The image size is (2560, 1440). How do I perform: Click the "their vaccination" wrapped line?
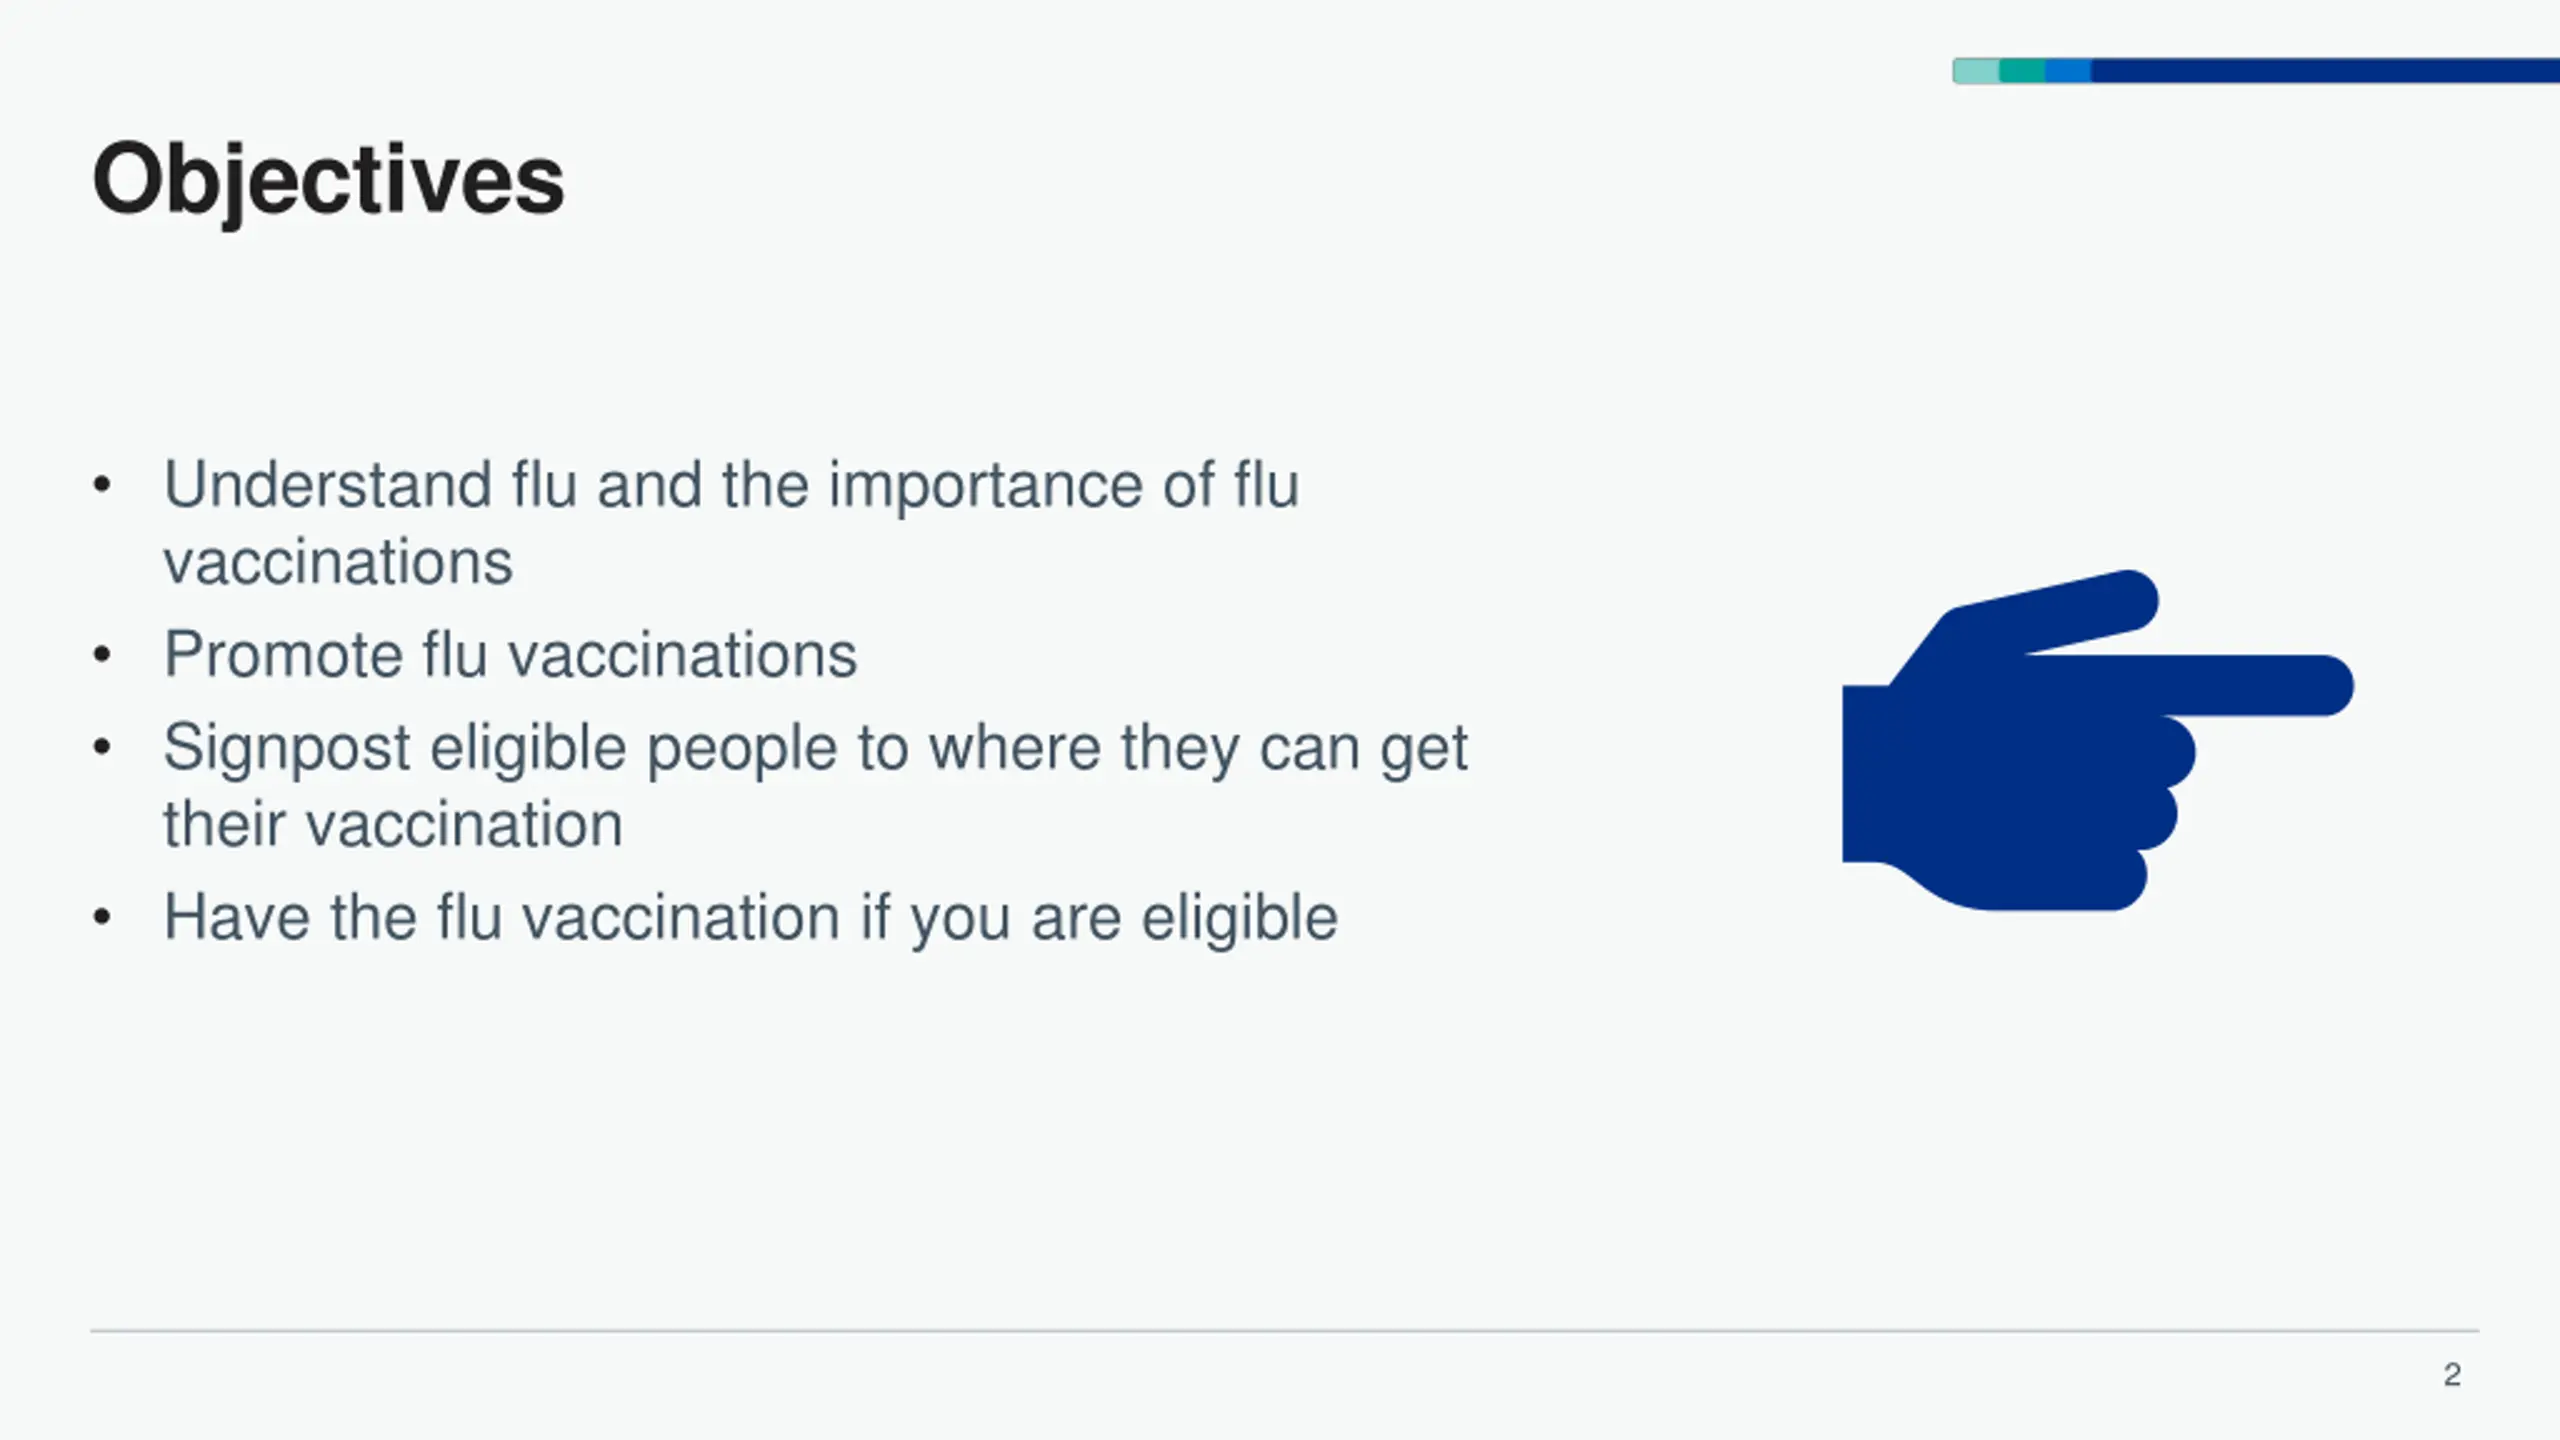[x=392, y=825]
